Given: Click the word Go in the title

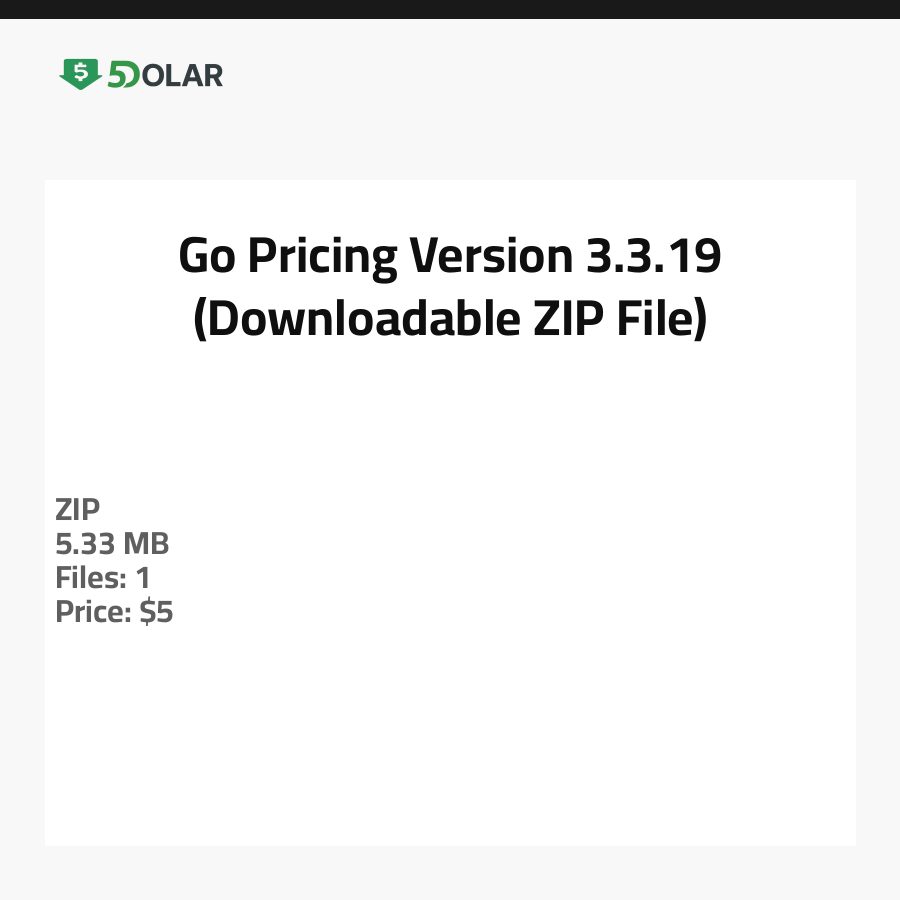Looking at the screenshot, I should (207, 257).
